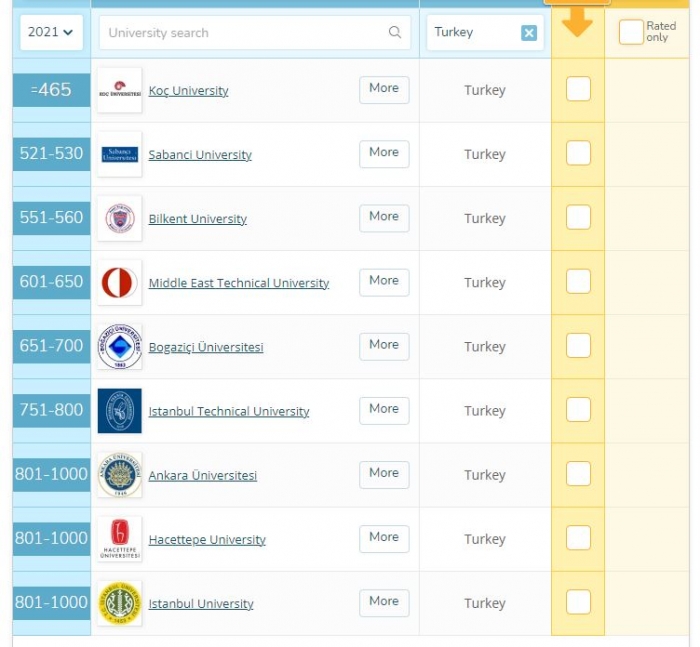The height and width of the screenshot is (647, 700).
Task: Focus the University search field
Action: [x=255, y=33]
